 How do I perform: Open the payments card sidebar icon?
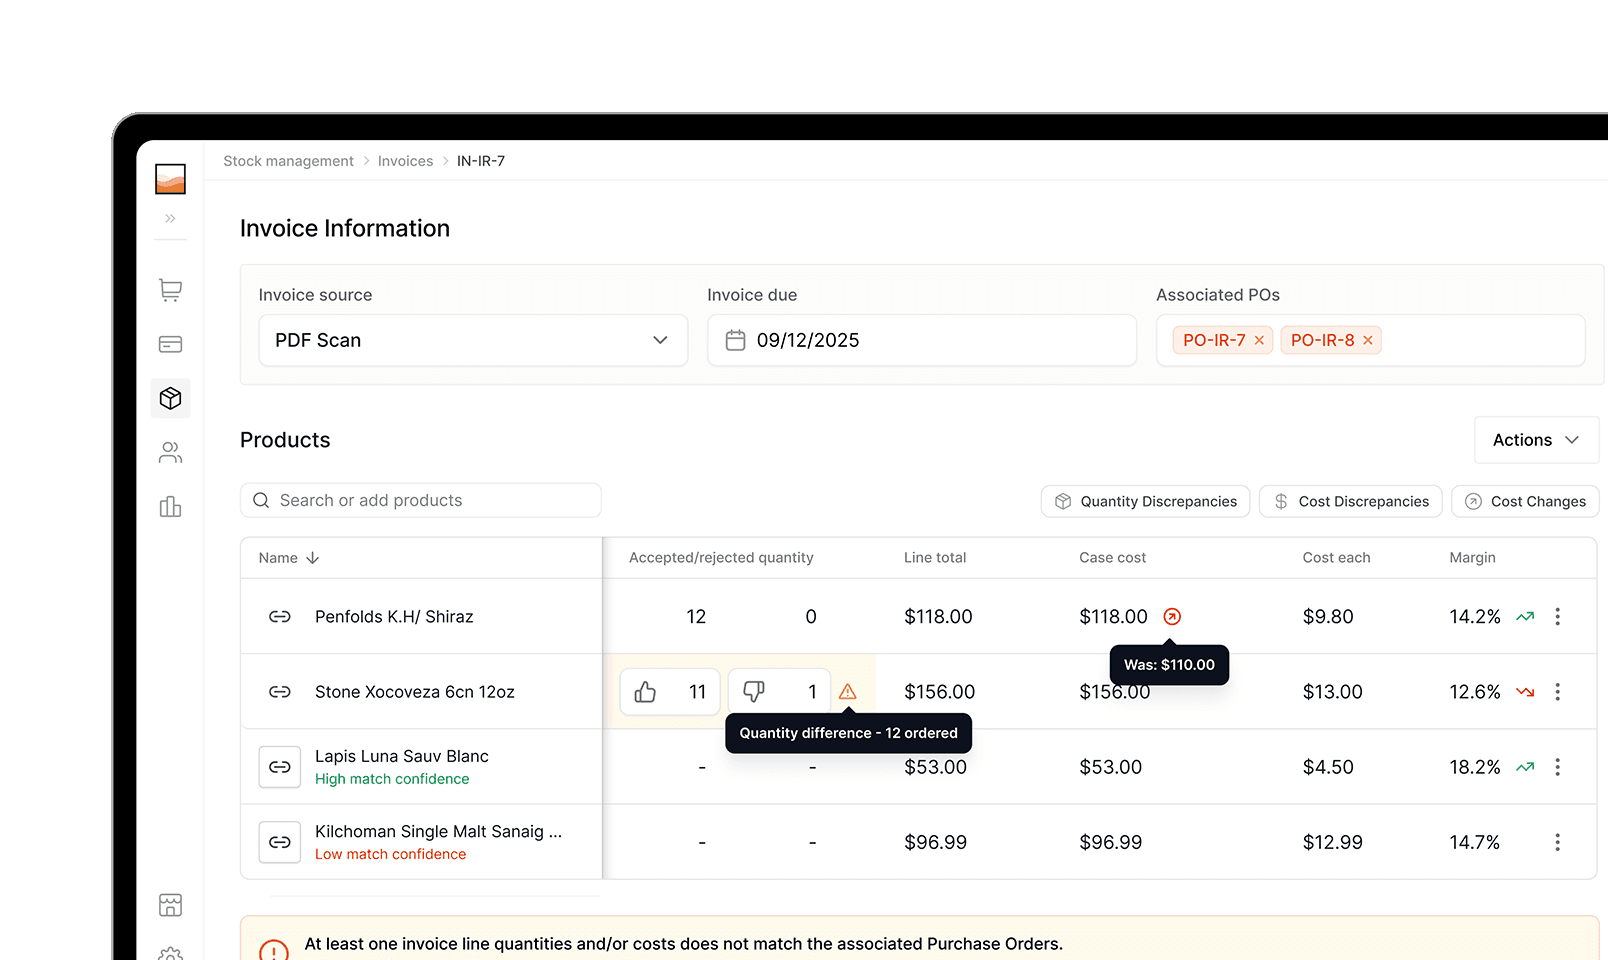coord(170,344)
